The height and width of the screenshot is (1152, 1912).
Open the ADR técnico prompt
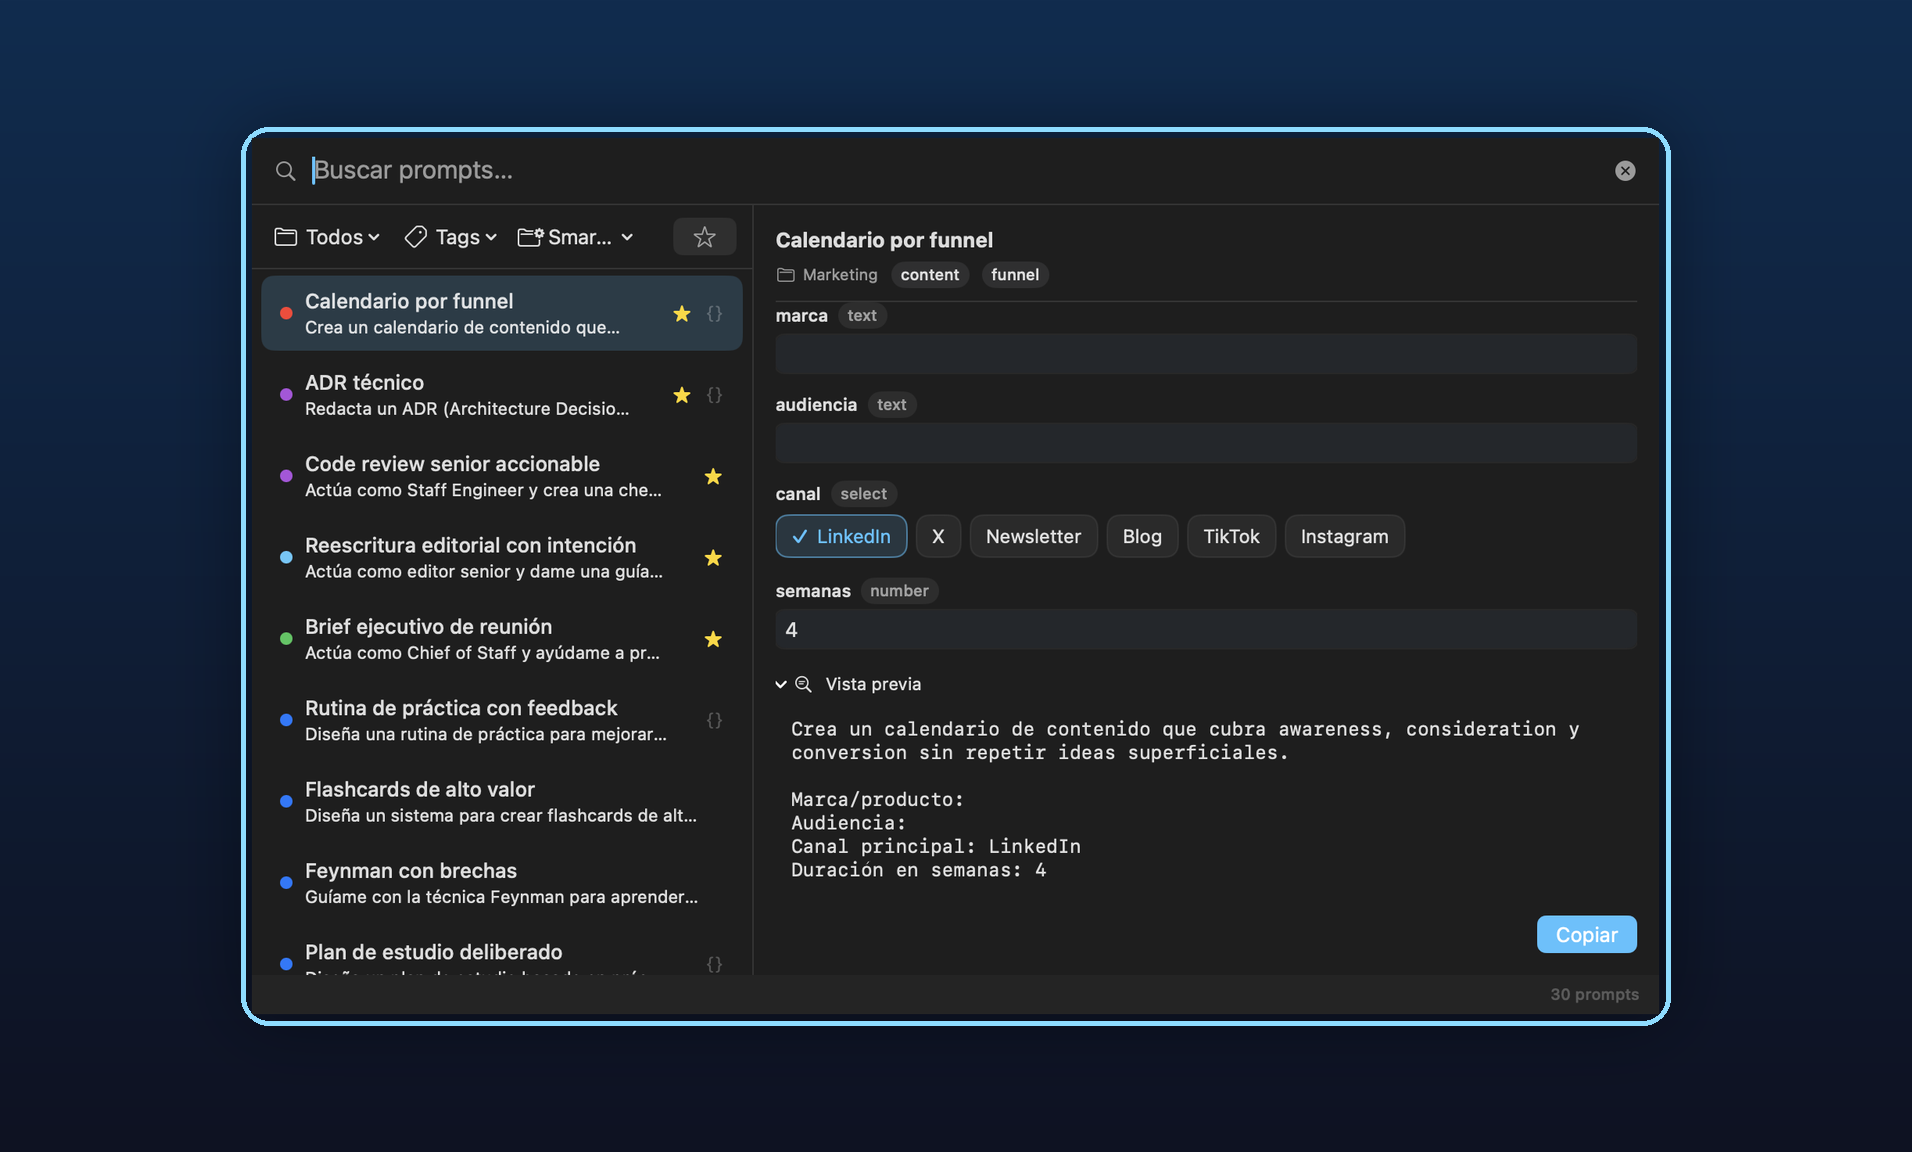(502, 395)
